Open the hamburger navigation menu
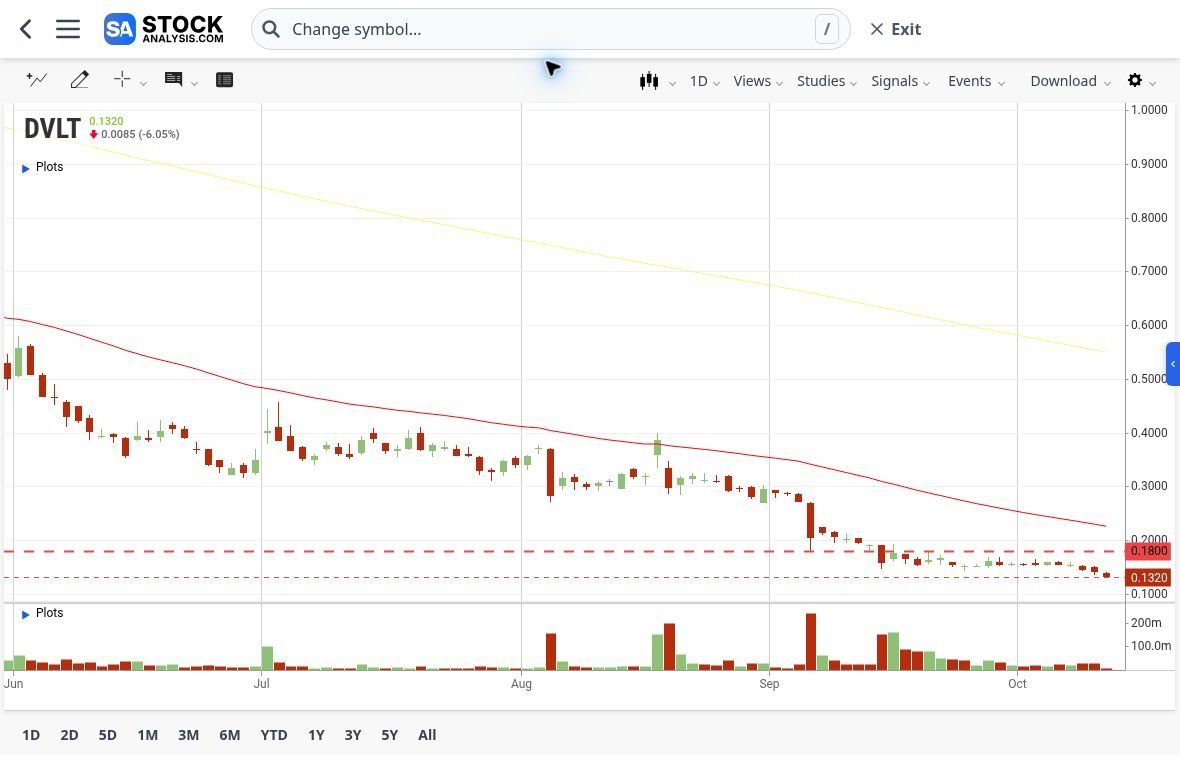This screenshot has width=1180, height=757. click(x=68, y=29)
